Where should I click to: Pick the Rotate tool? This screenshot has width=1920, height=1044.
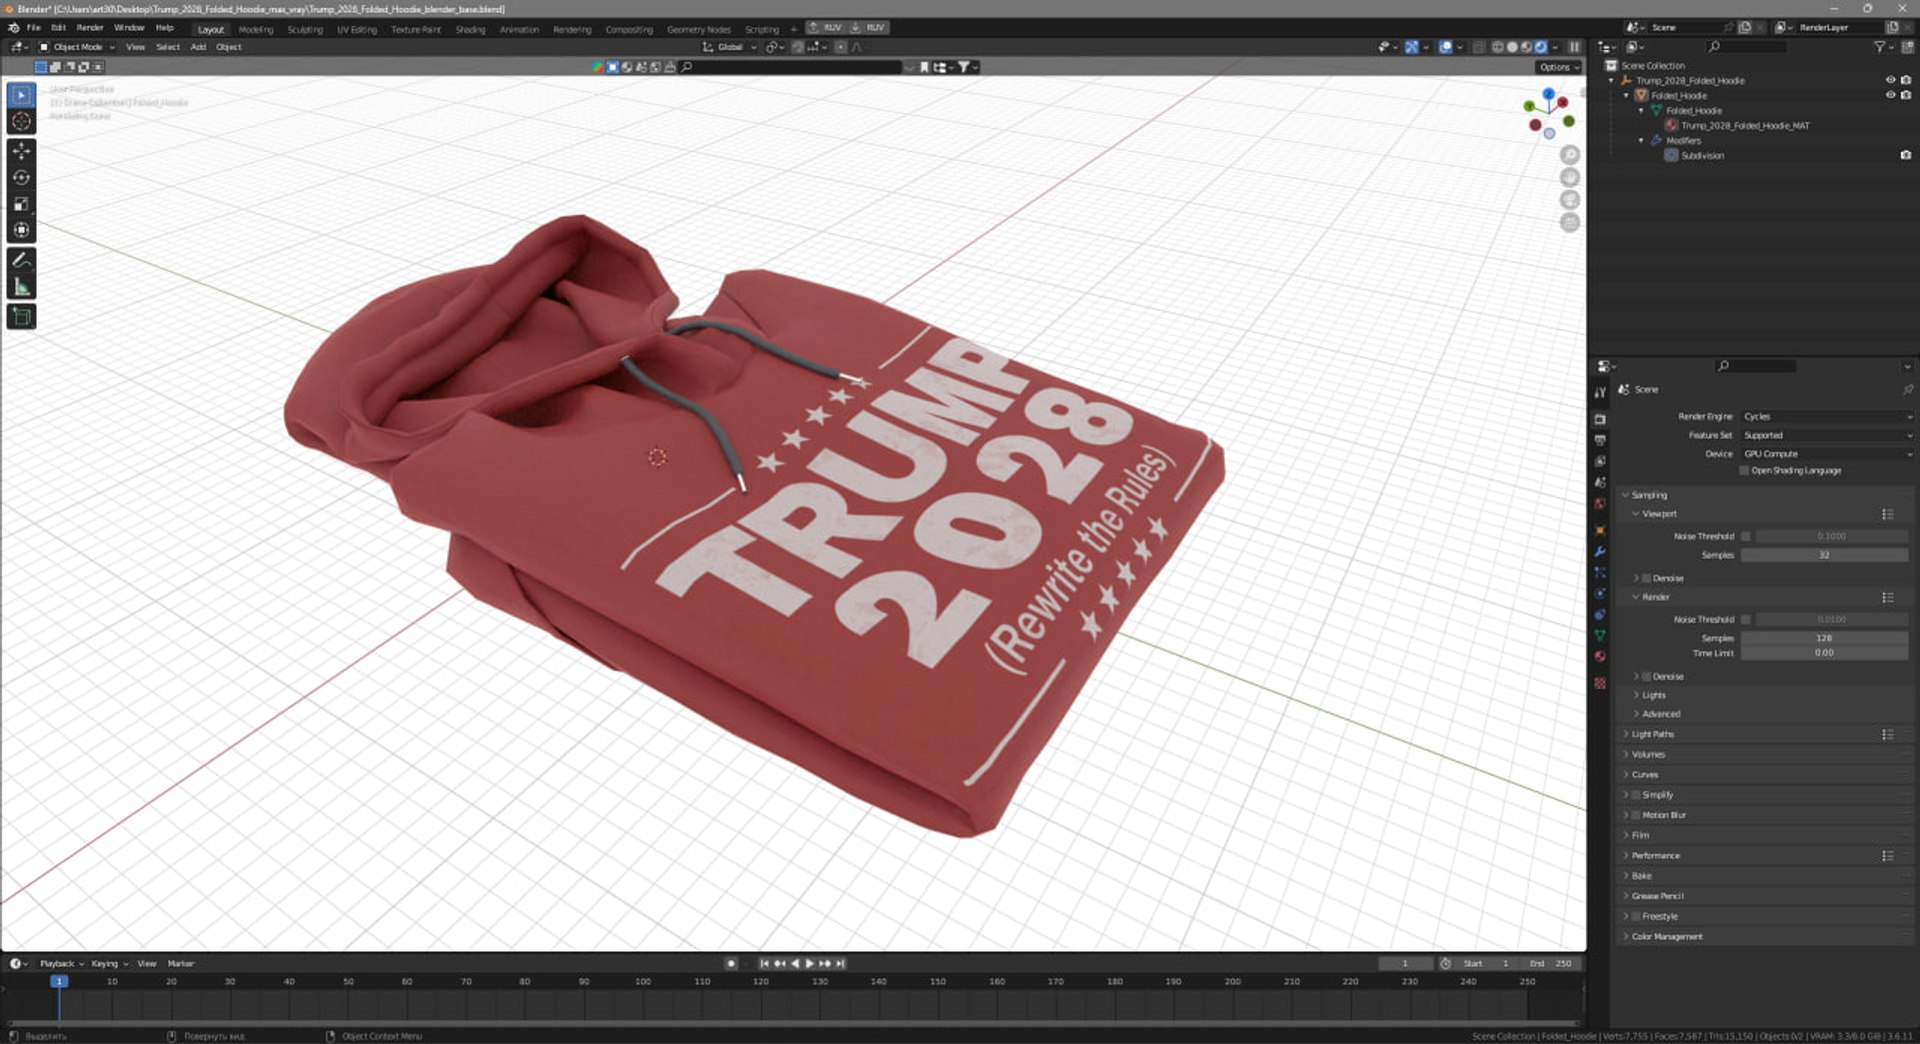tap(21, 178)
